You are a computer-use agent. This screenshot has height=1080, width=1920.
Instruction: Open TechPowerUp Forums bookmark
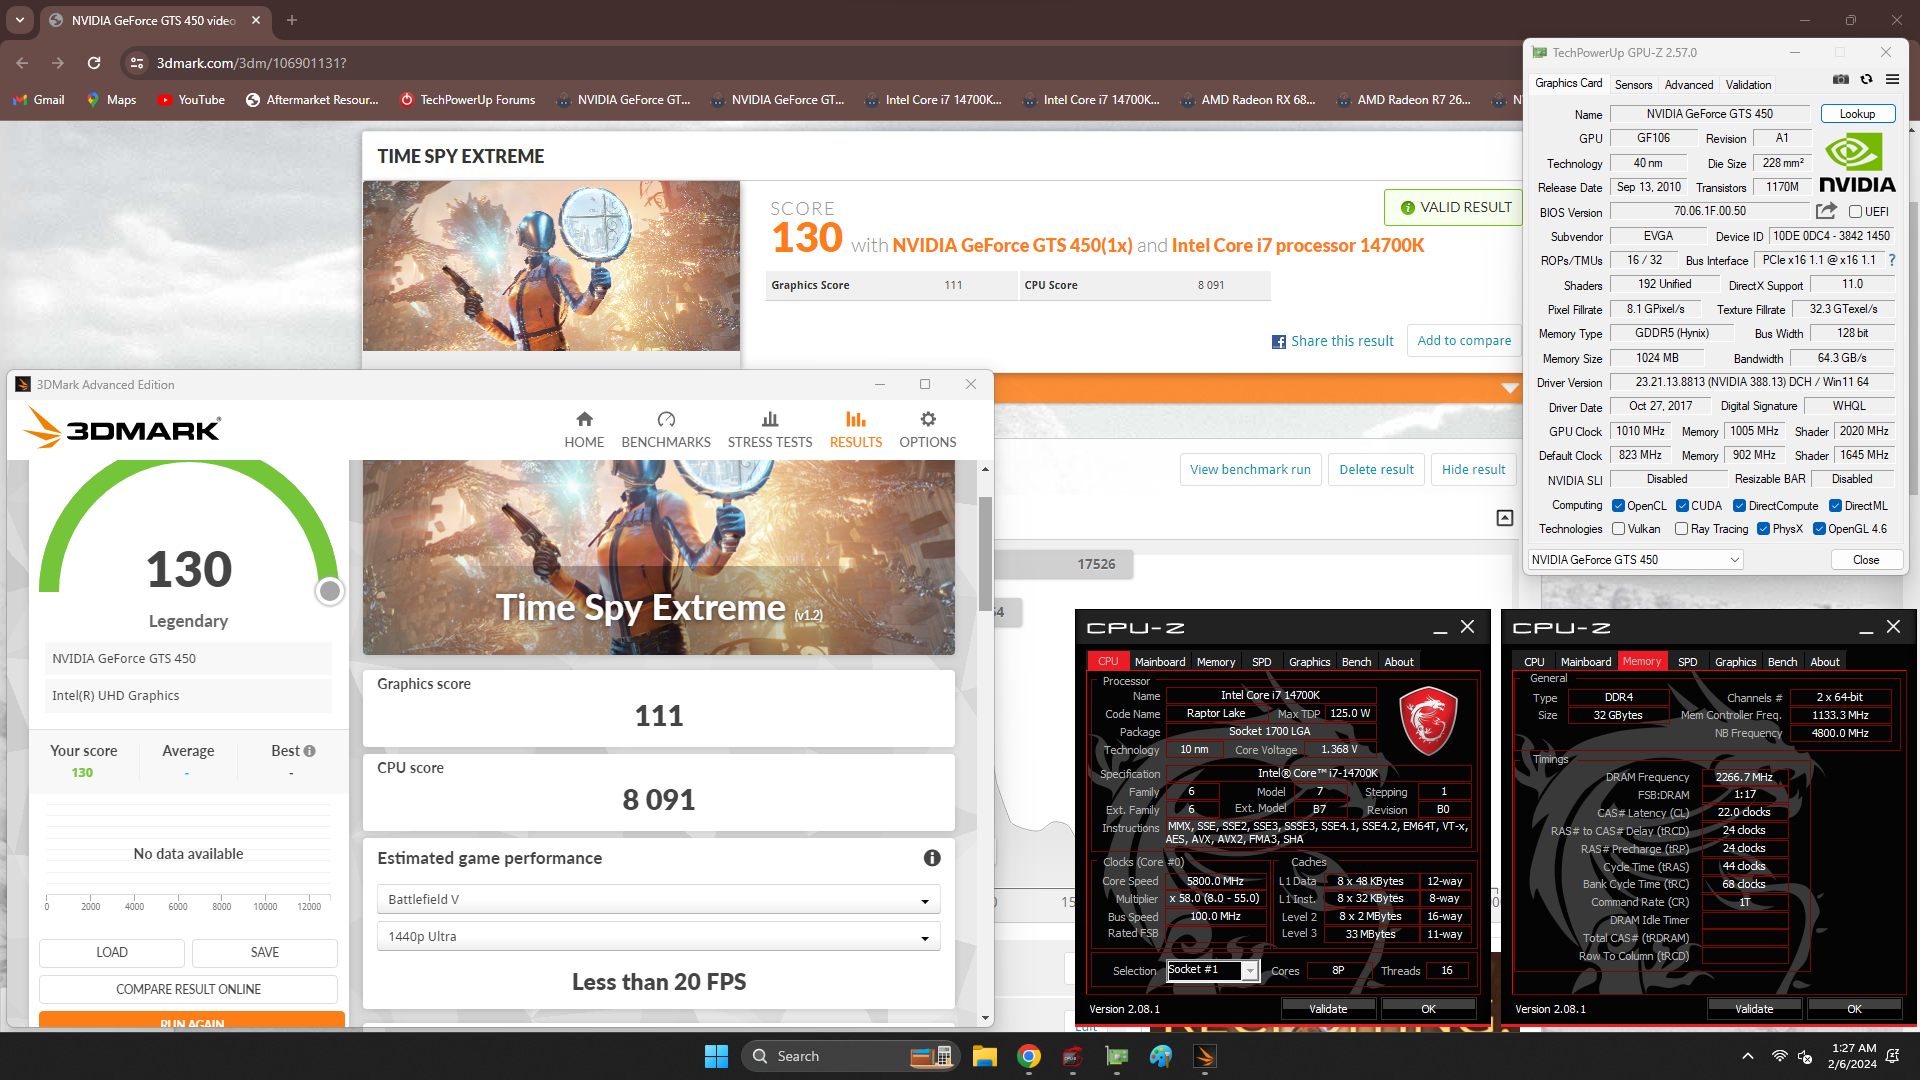point(467,100)
